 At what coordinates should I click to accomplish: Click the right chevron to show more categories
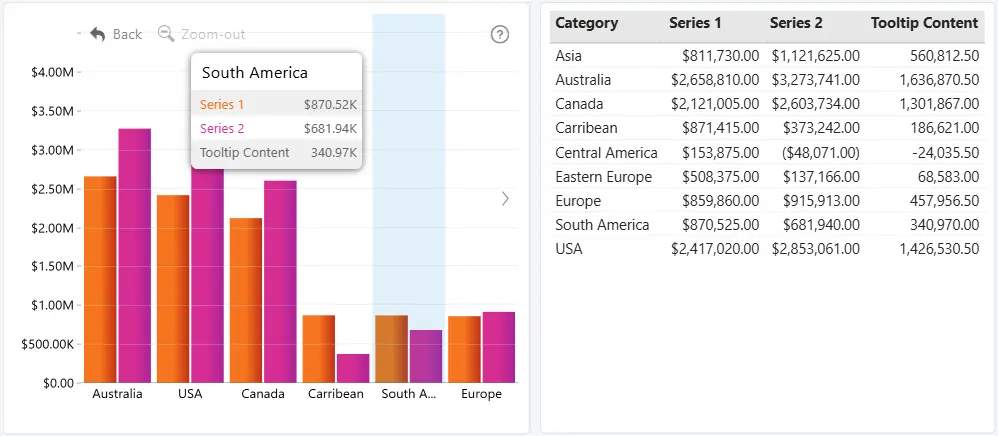(505, 199)
